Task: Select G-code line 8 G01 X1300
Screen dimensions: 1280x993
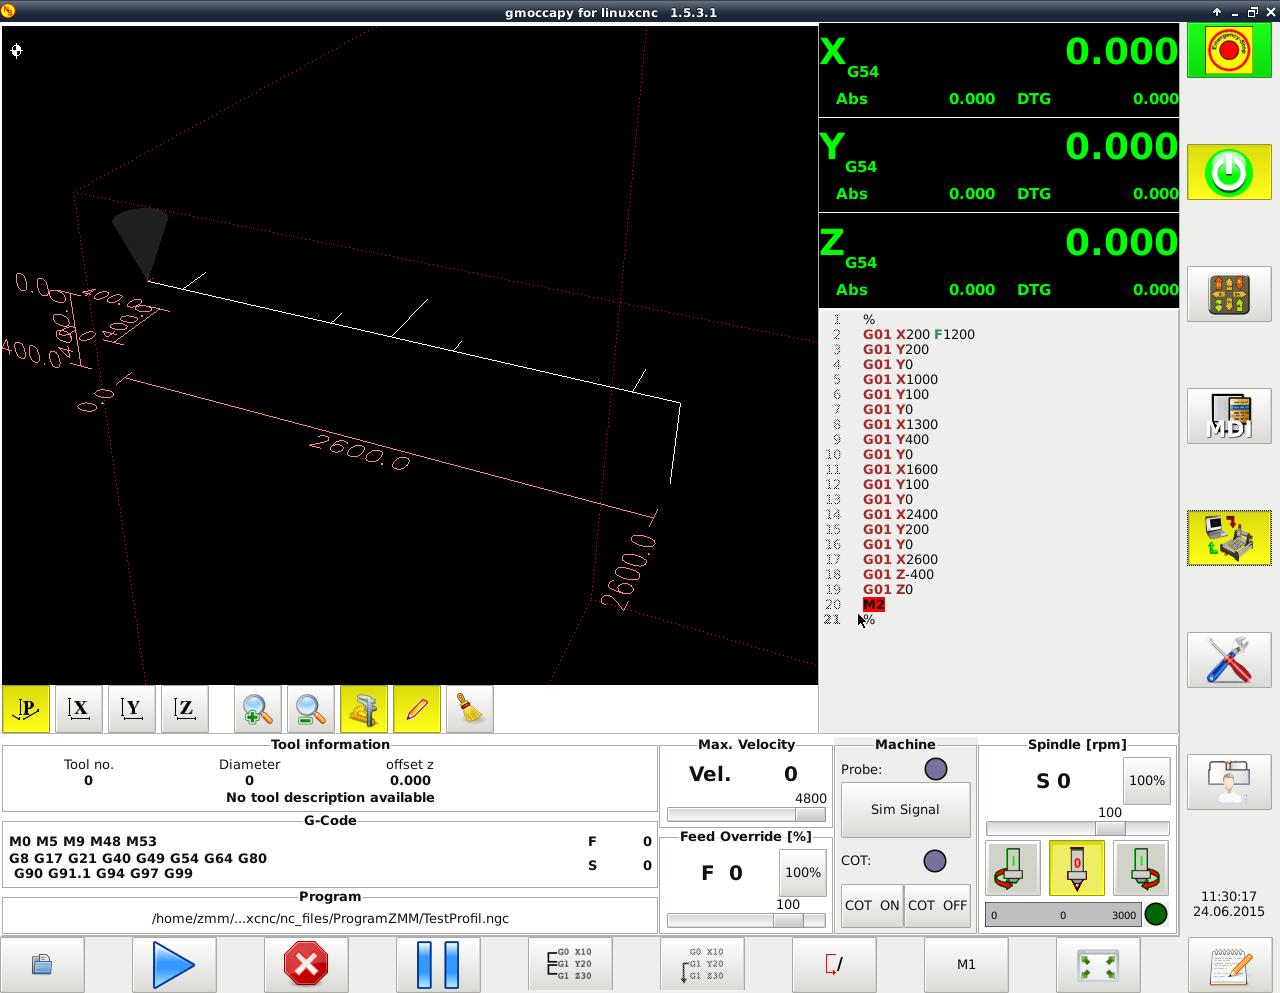Action: (900, 425)
